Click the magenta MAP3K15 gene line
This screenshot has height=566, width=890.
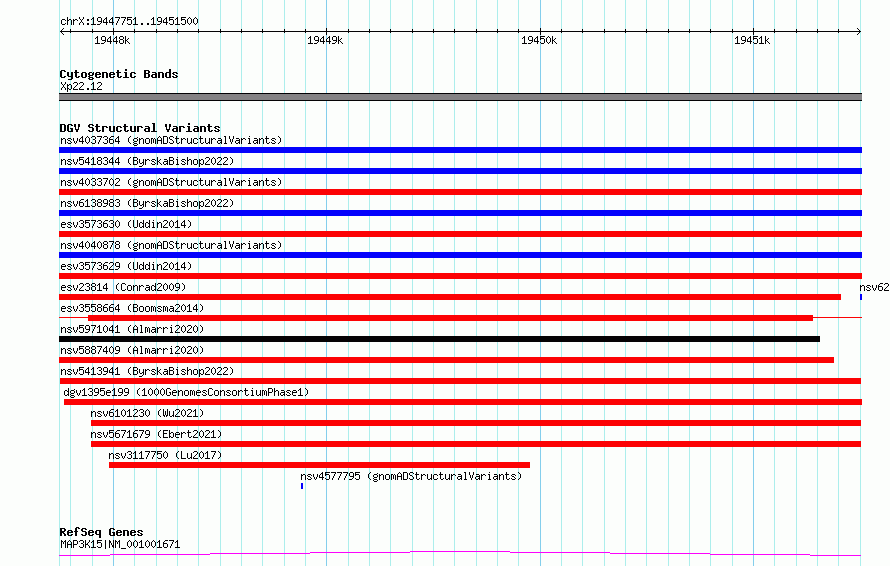tap(460, 553)
